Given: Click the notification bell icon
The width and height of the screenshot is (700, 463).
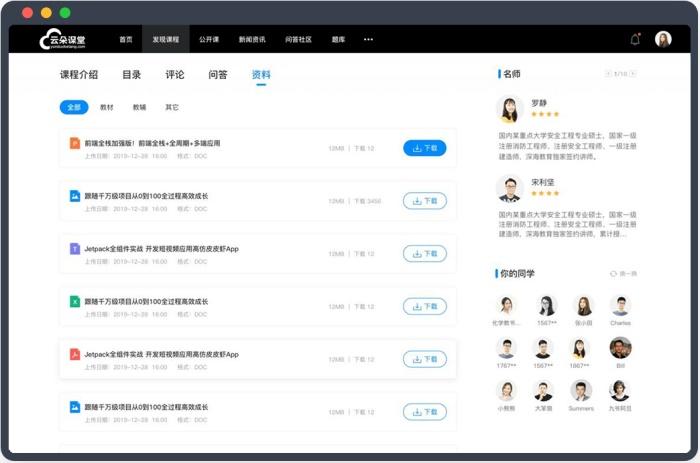Looking at the screenshot, I should point(635,39).
